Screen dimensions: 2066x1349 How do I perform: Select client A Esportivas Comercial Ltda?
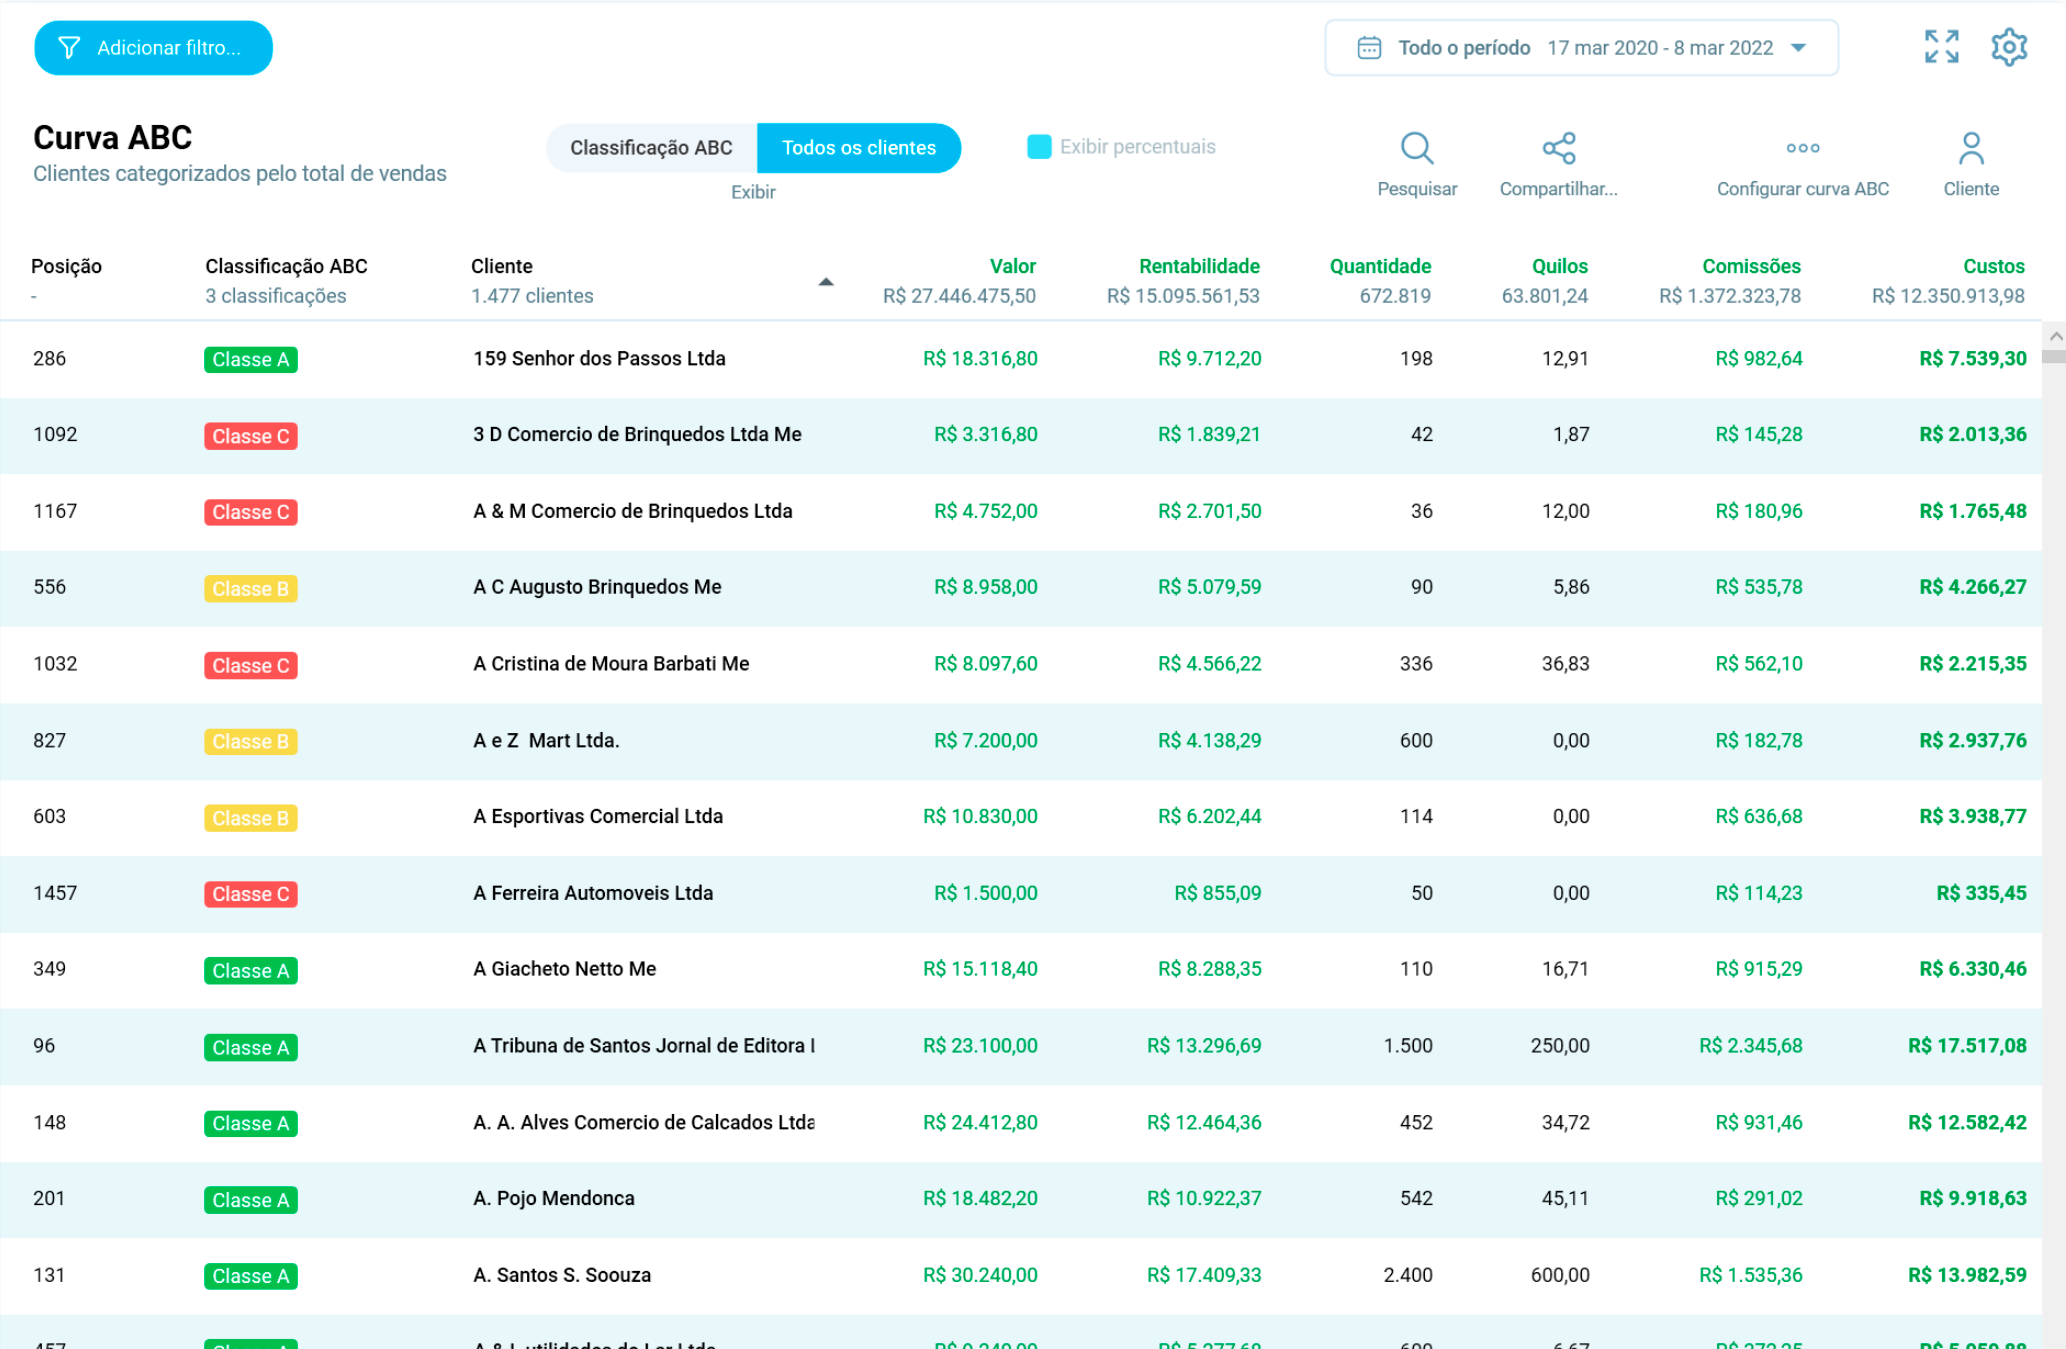click(598, 816)
